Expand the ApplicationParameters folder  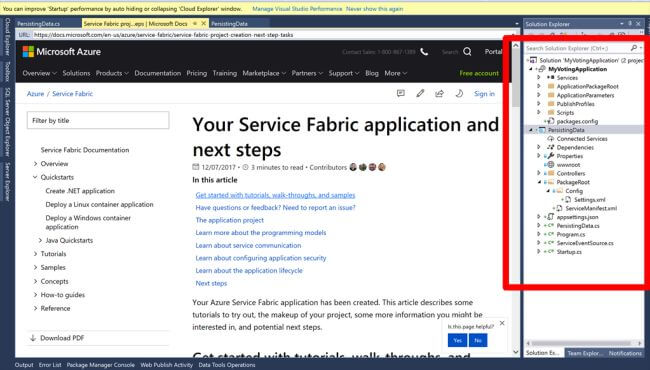click(539, 95)
